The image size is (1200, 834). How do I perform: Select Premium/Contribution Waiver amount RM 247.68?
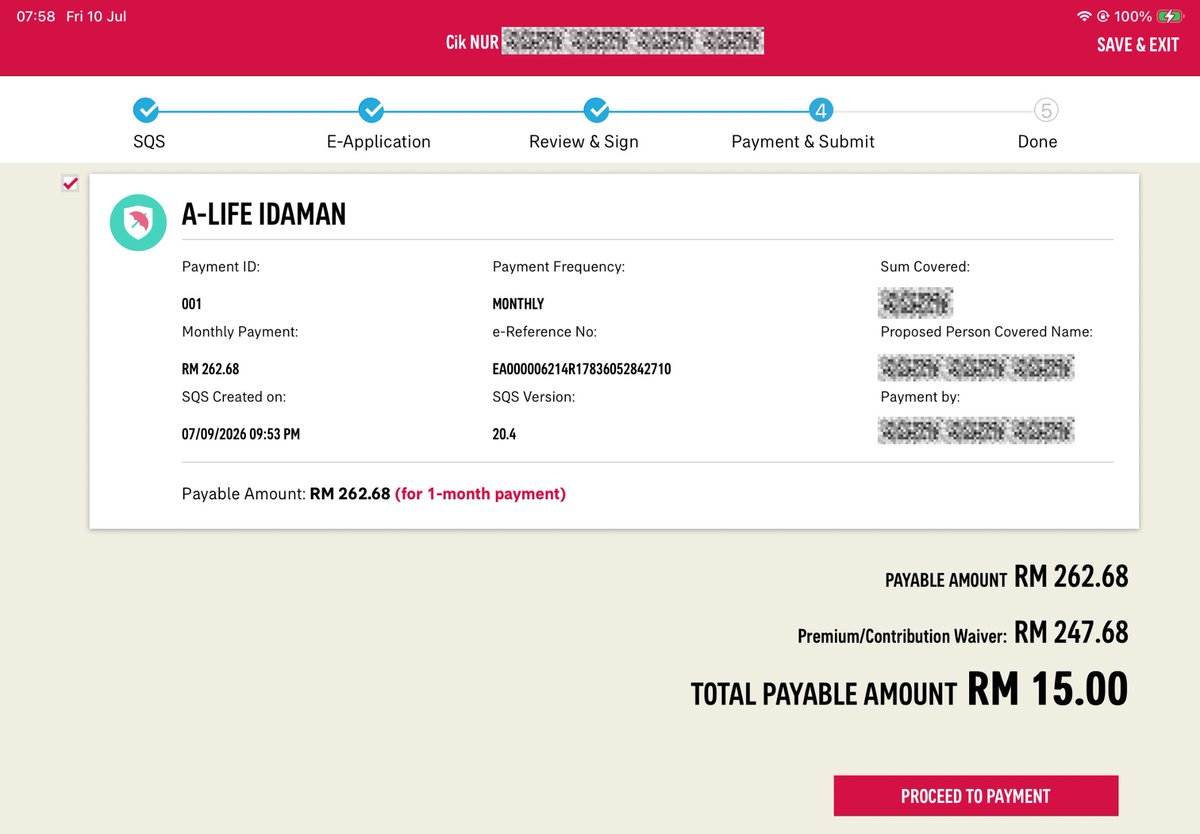coord(1071,632)
